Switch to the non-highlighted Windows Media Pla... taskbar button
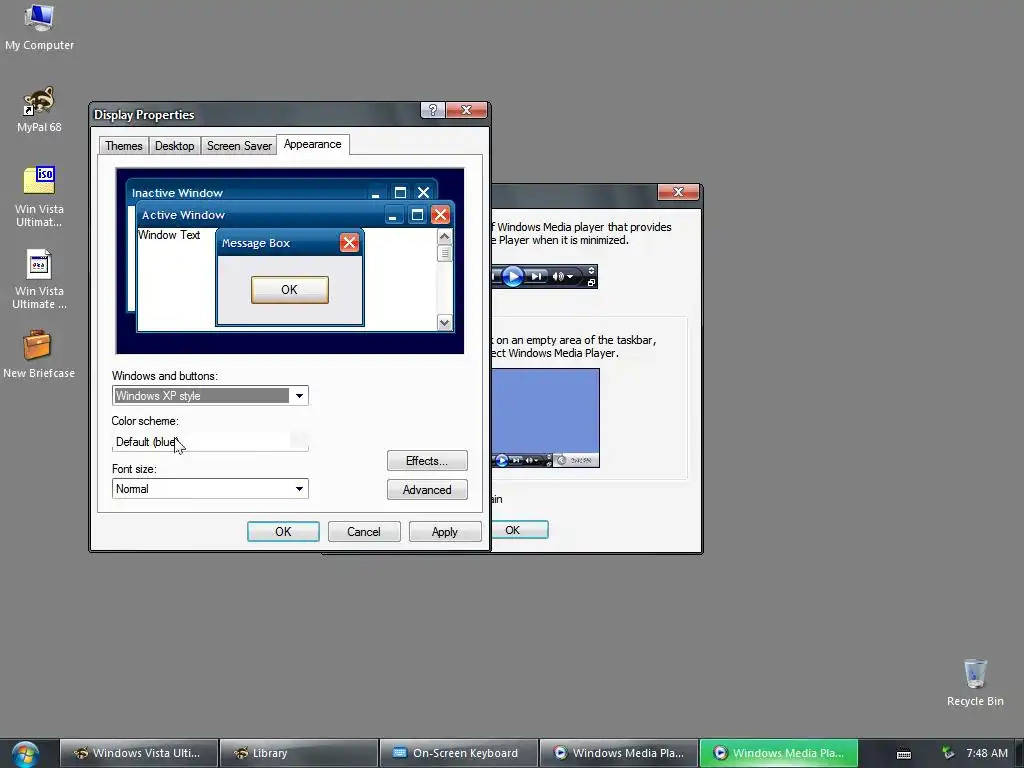Image resolution: width=1024 pixels, height=768 pixels. 619,753
